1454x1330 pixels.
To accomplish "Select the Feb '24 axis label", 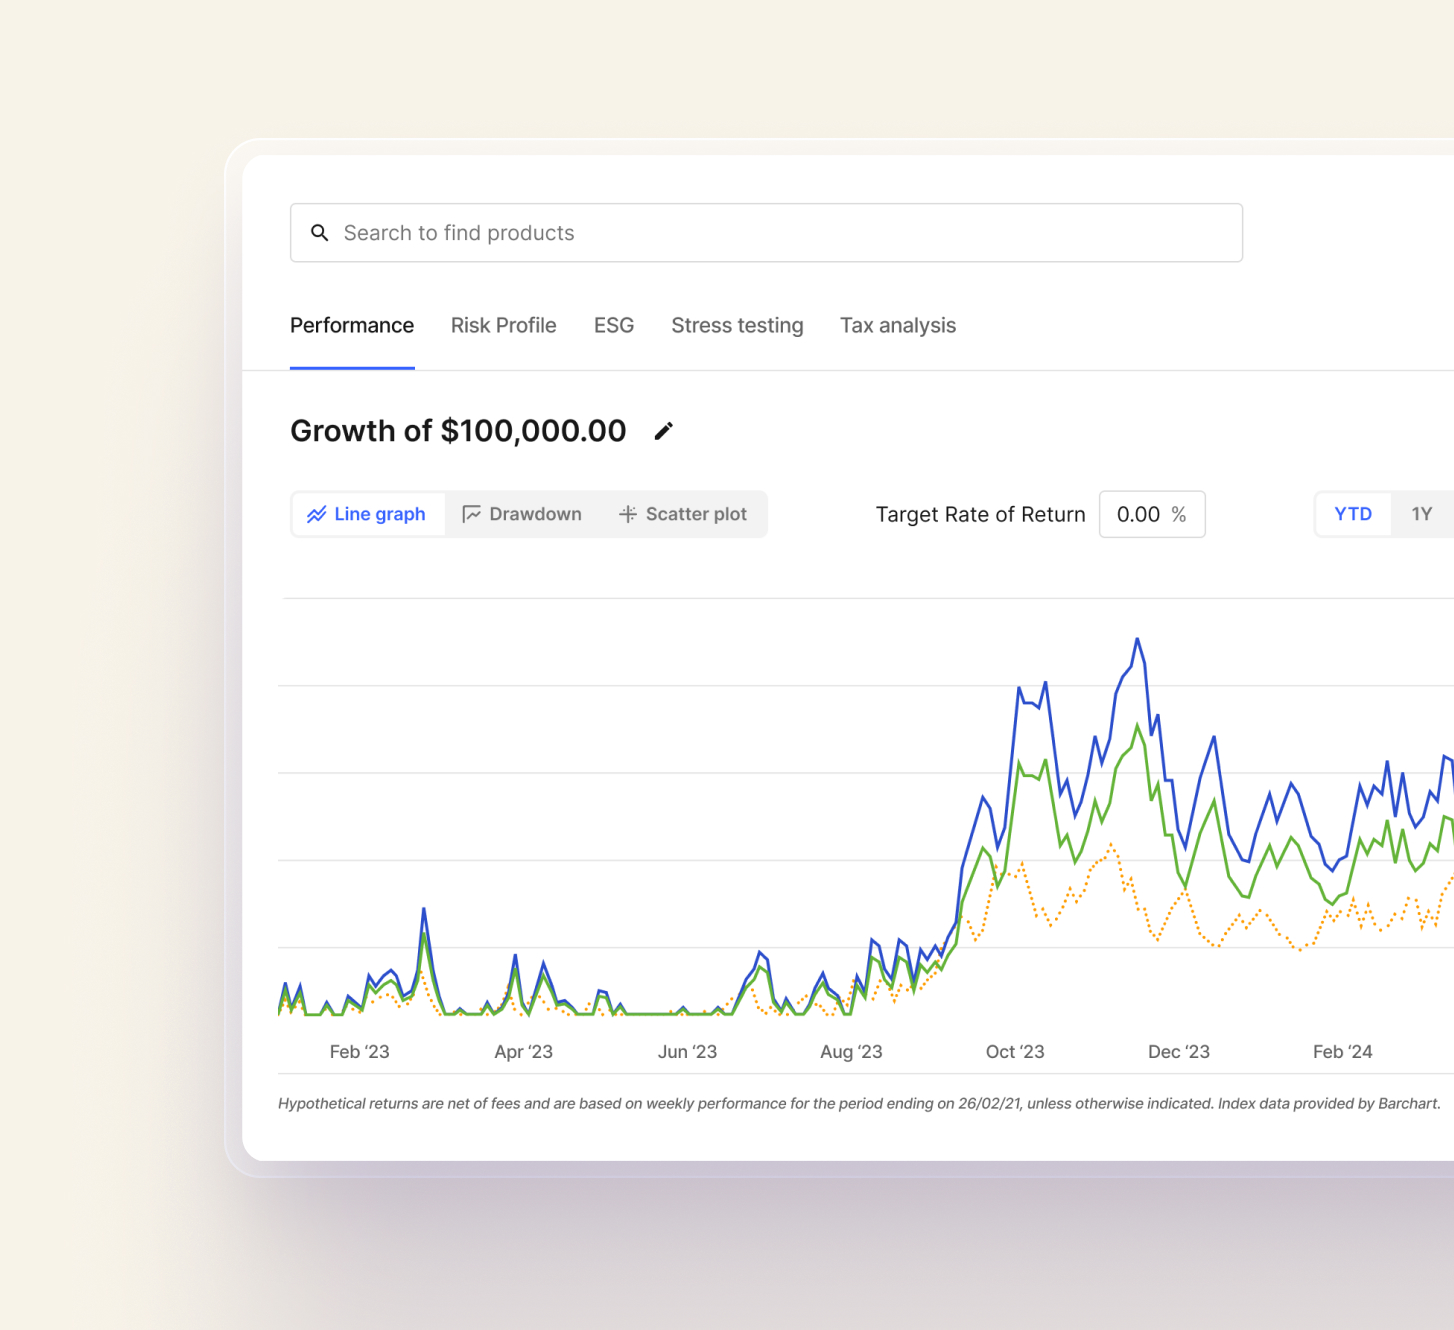I will [1342, 1052].
